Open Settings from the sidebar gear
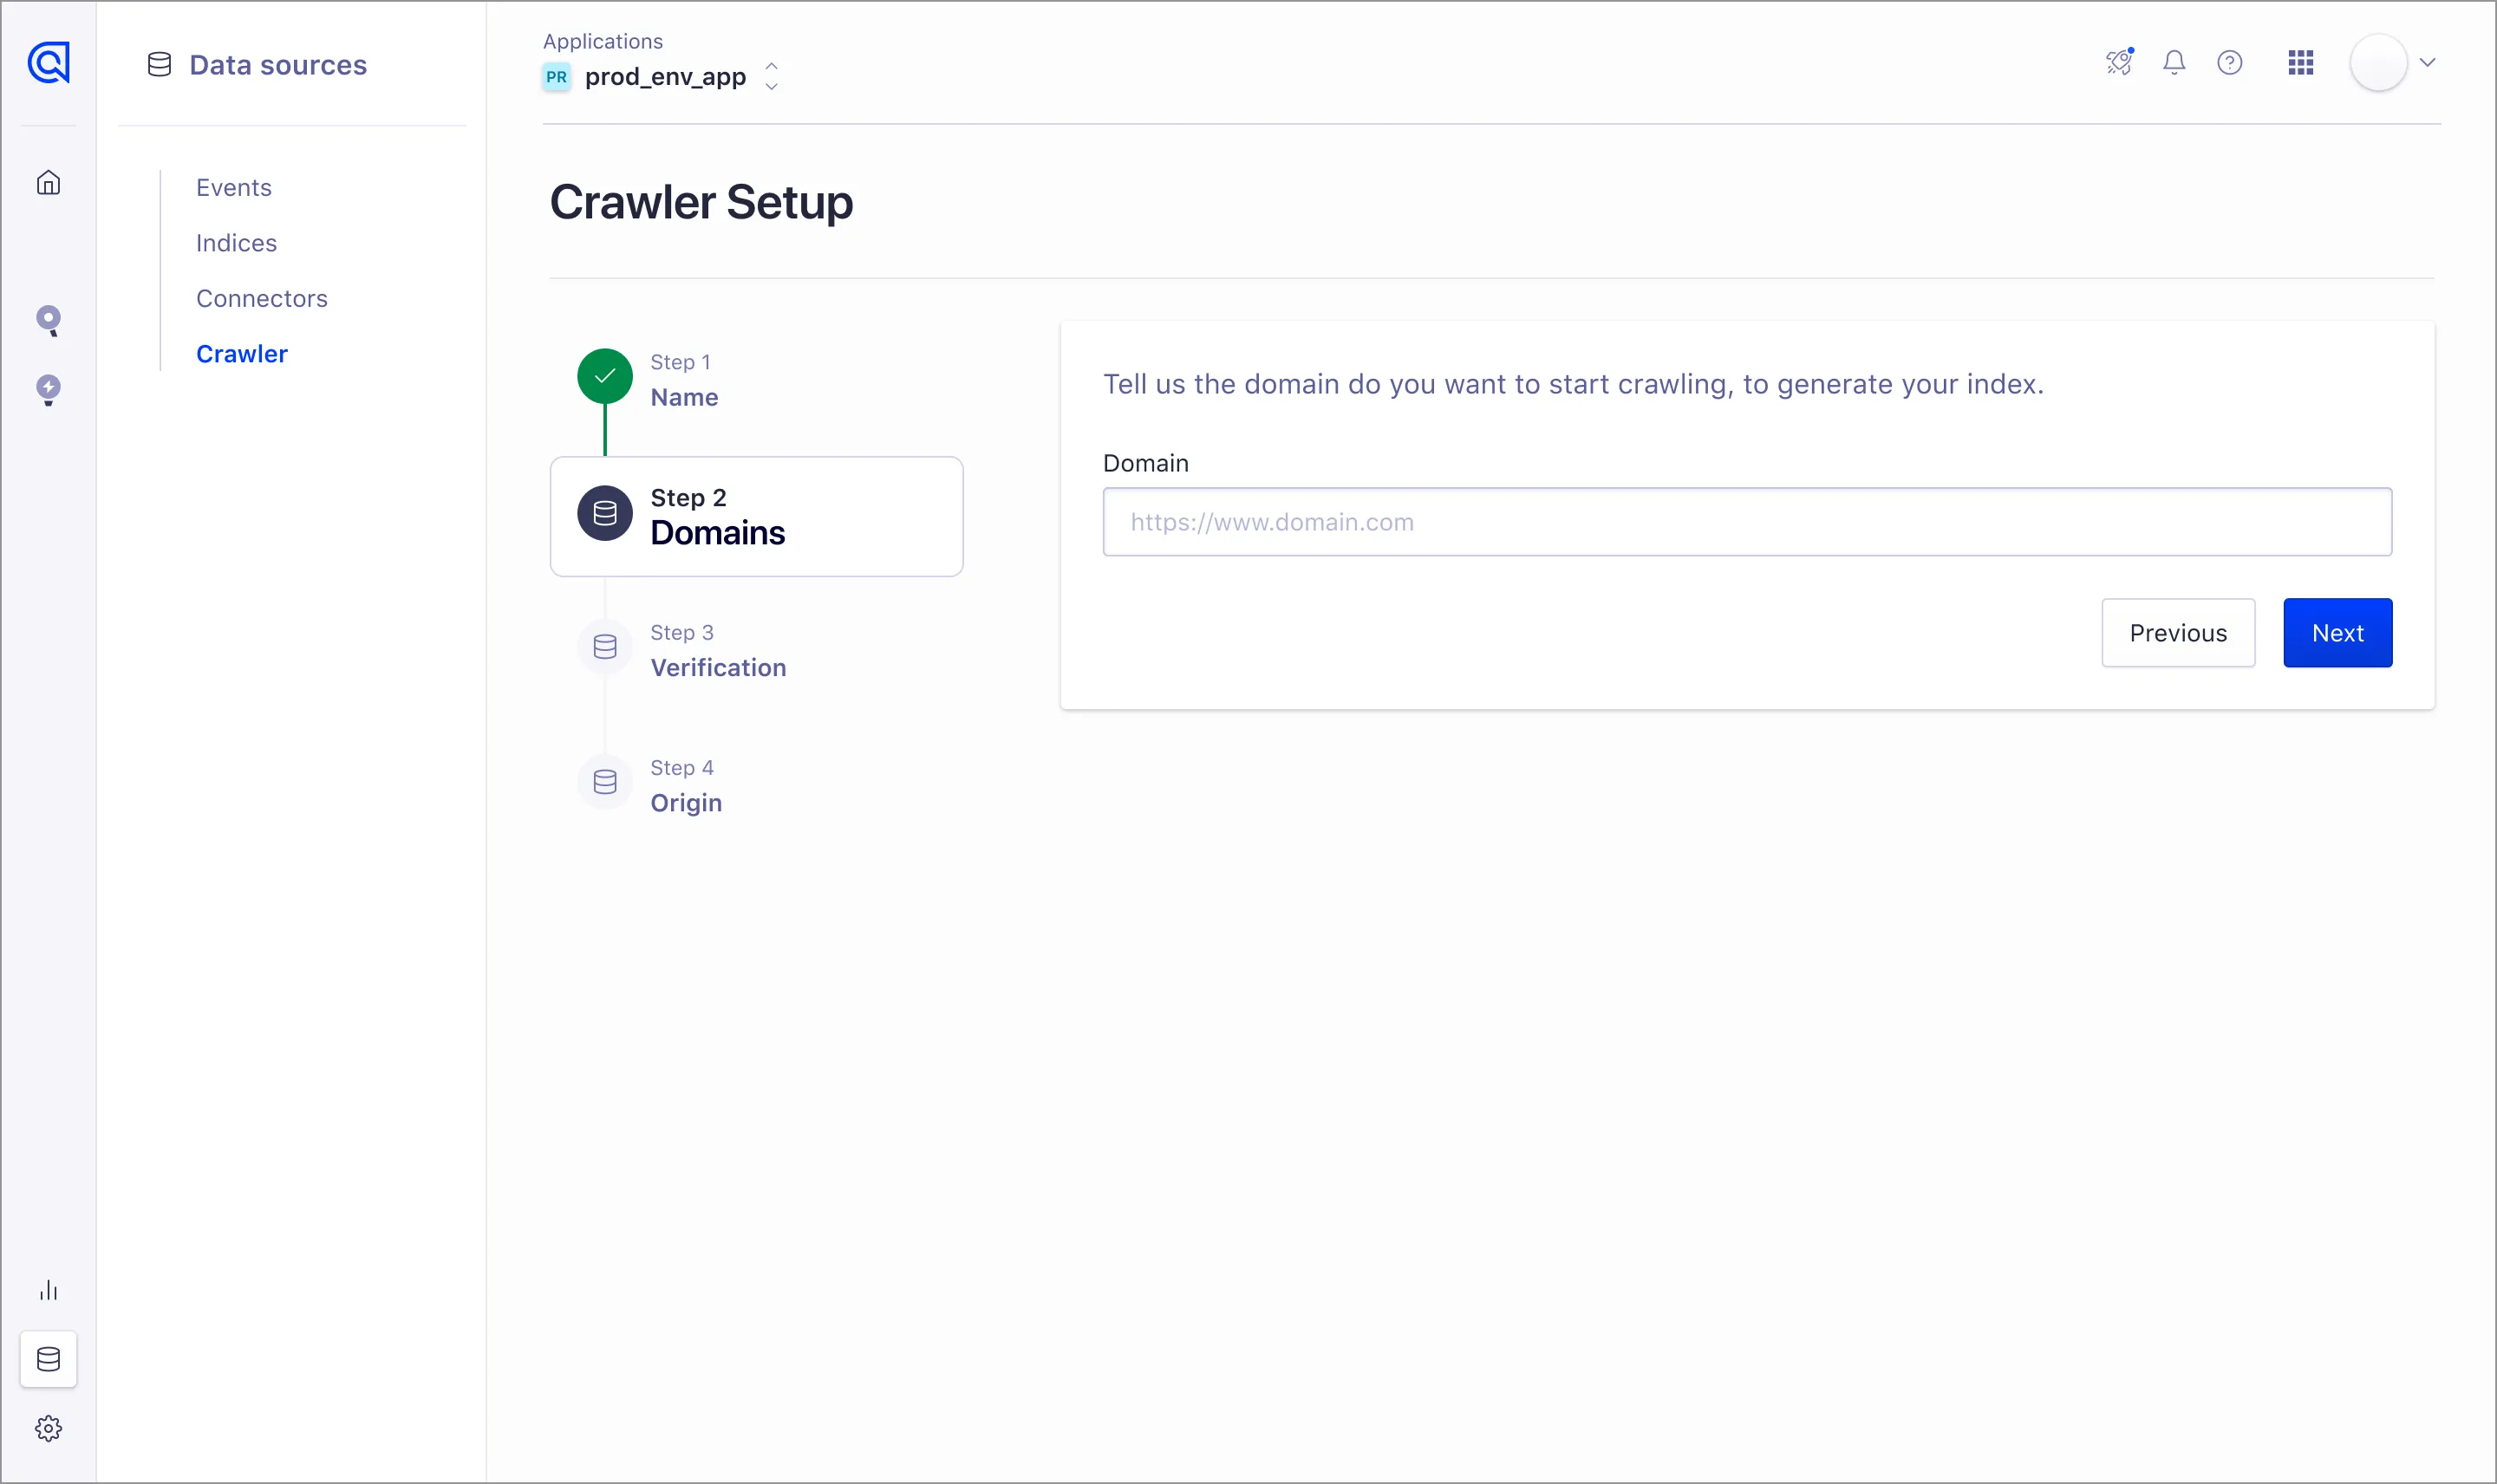This screenshot has width=2497, height=1484. 47,1428
